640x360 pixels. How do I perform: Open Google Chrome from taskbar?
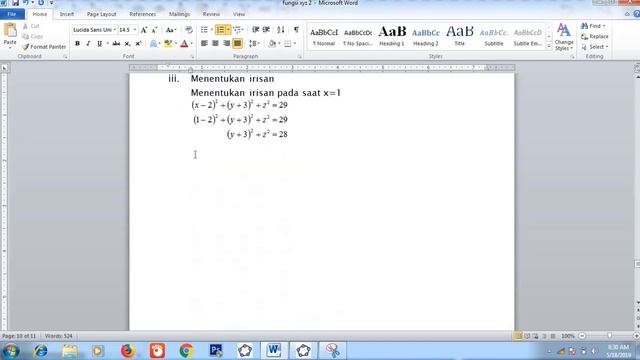tap(187, 351)
